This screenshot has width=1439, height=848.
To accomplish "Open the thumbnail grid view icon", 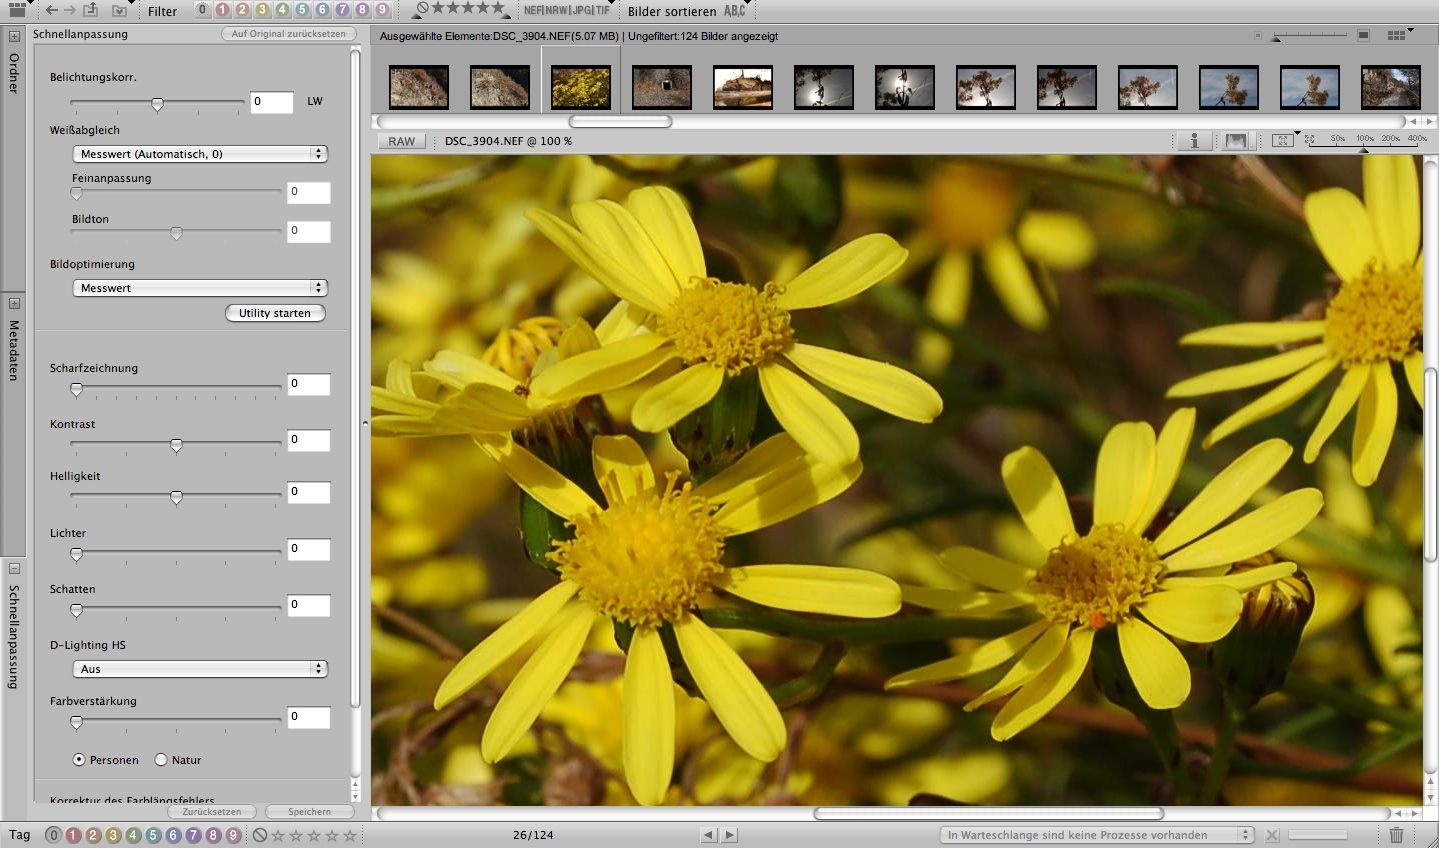I will point(1397,35).
